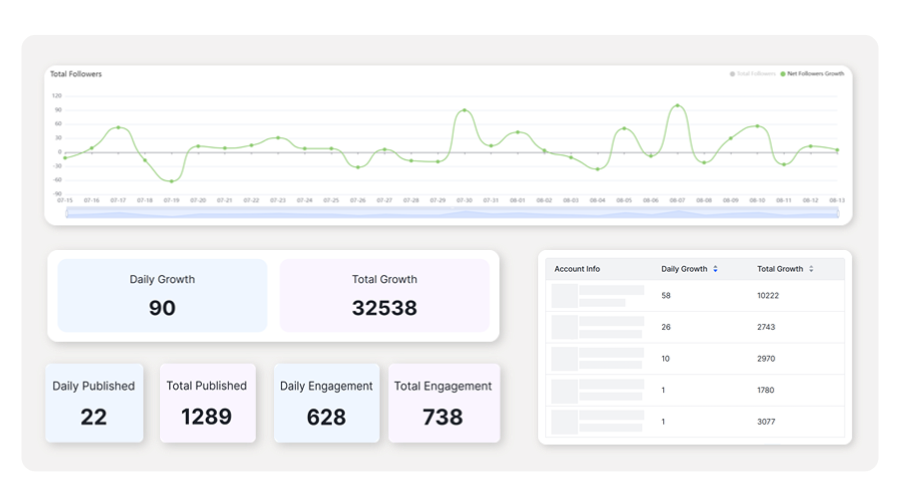Open the Total Published 1289 card
The width and height of the screenshot is (900, 500).
pyautogui.click(x=207, y=402)
